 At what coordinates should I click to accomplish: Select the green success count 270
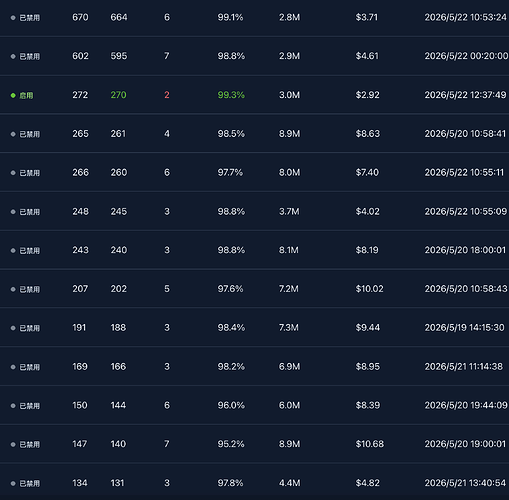pos(118,95)
